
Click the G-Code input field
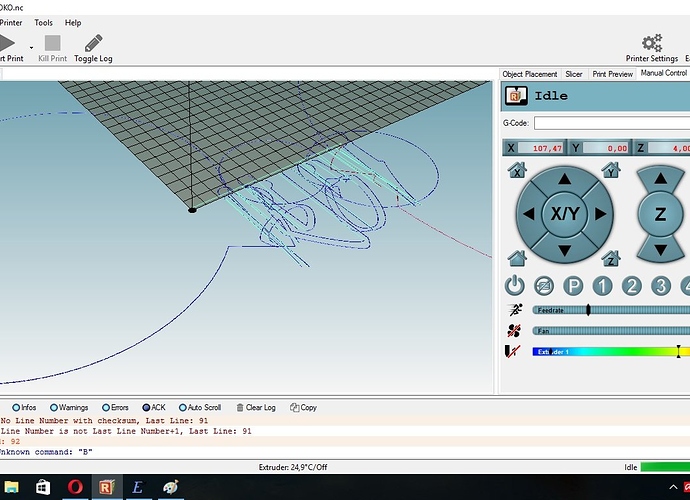click(612, 123)
